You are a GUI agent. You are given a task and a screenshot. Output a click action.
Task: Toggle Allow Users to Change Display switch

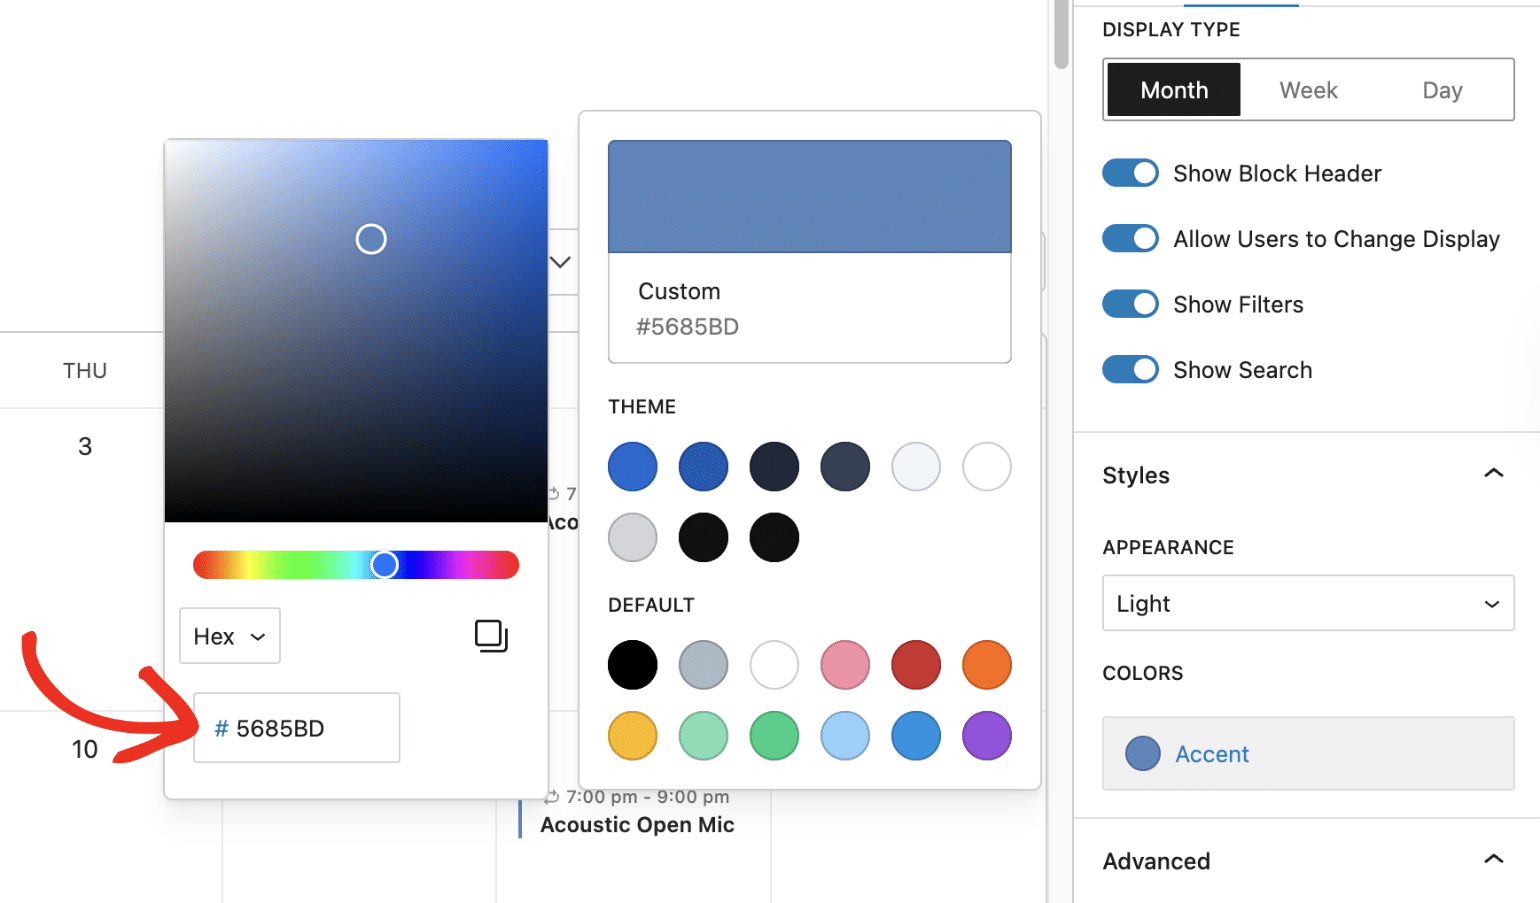(x=1130, y=238)
